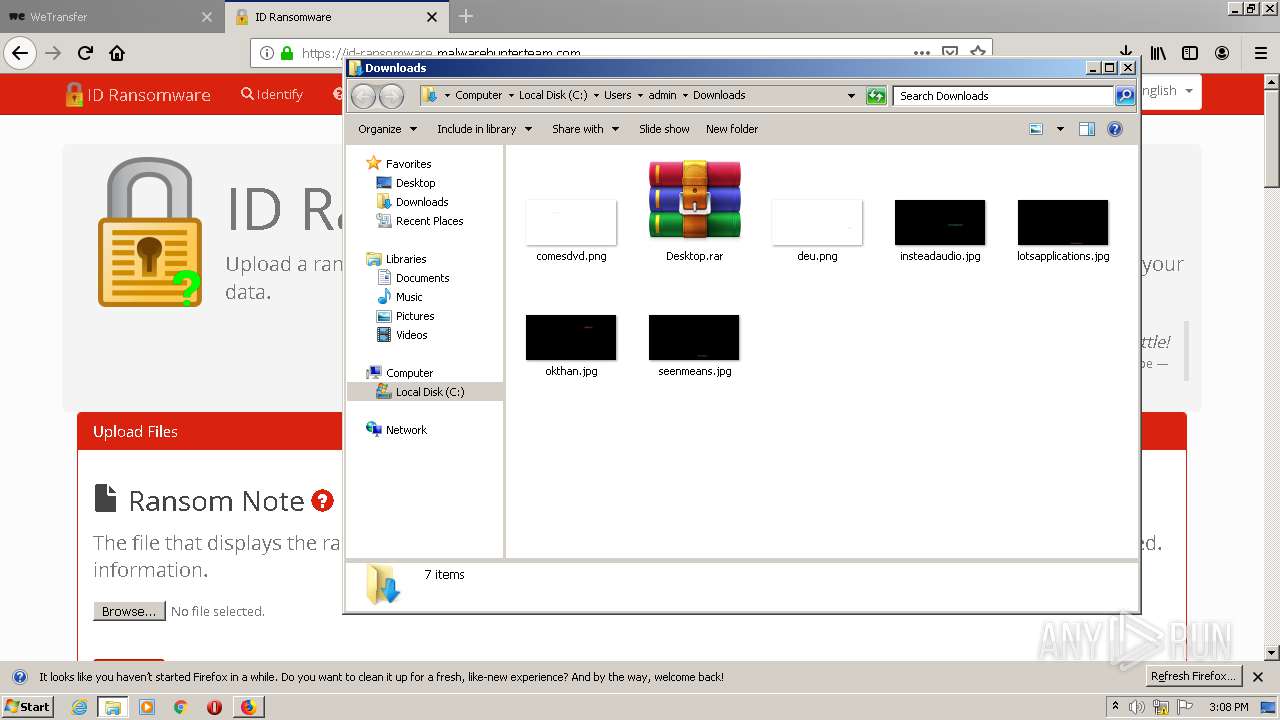Click Refresh Firefox button in notification
1280x720 pixels.
[1193, 676]
